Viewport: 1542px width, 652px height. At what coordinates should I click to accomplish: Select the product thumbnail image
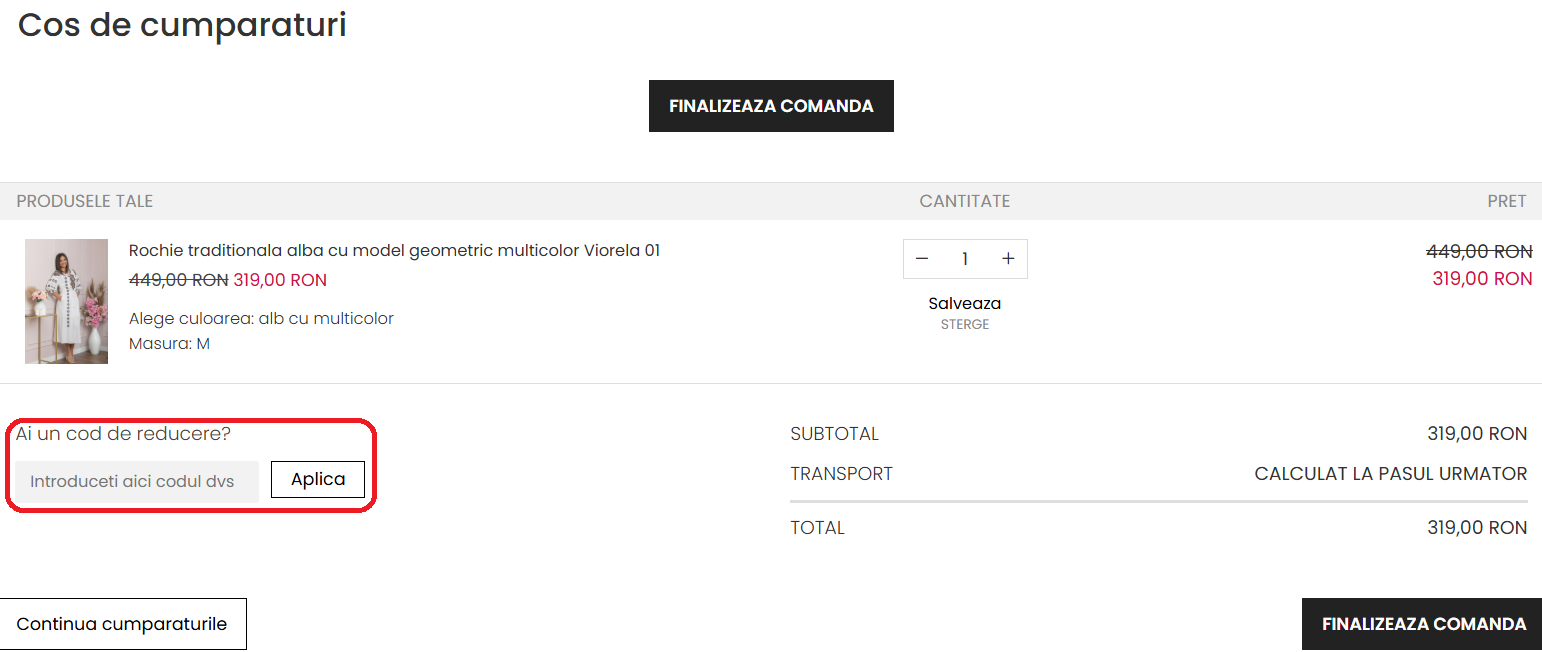tap(66, 301)
